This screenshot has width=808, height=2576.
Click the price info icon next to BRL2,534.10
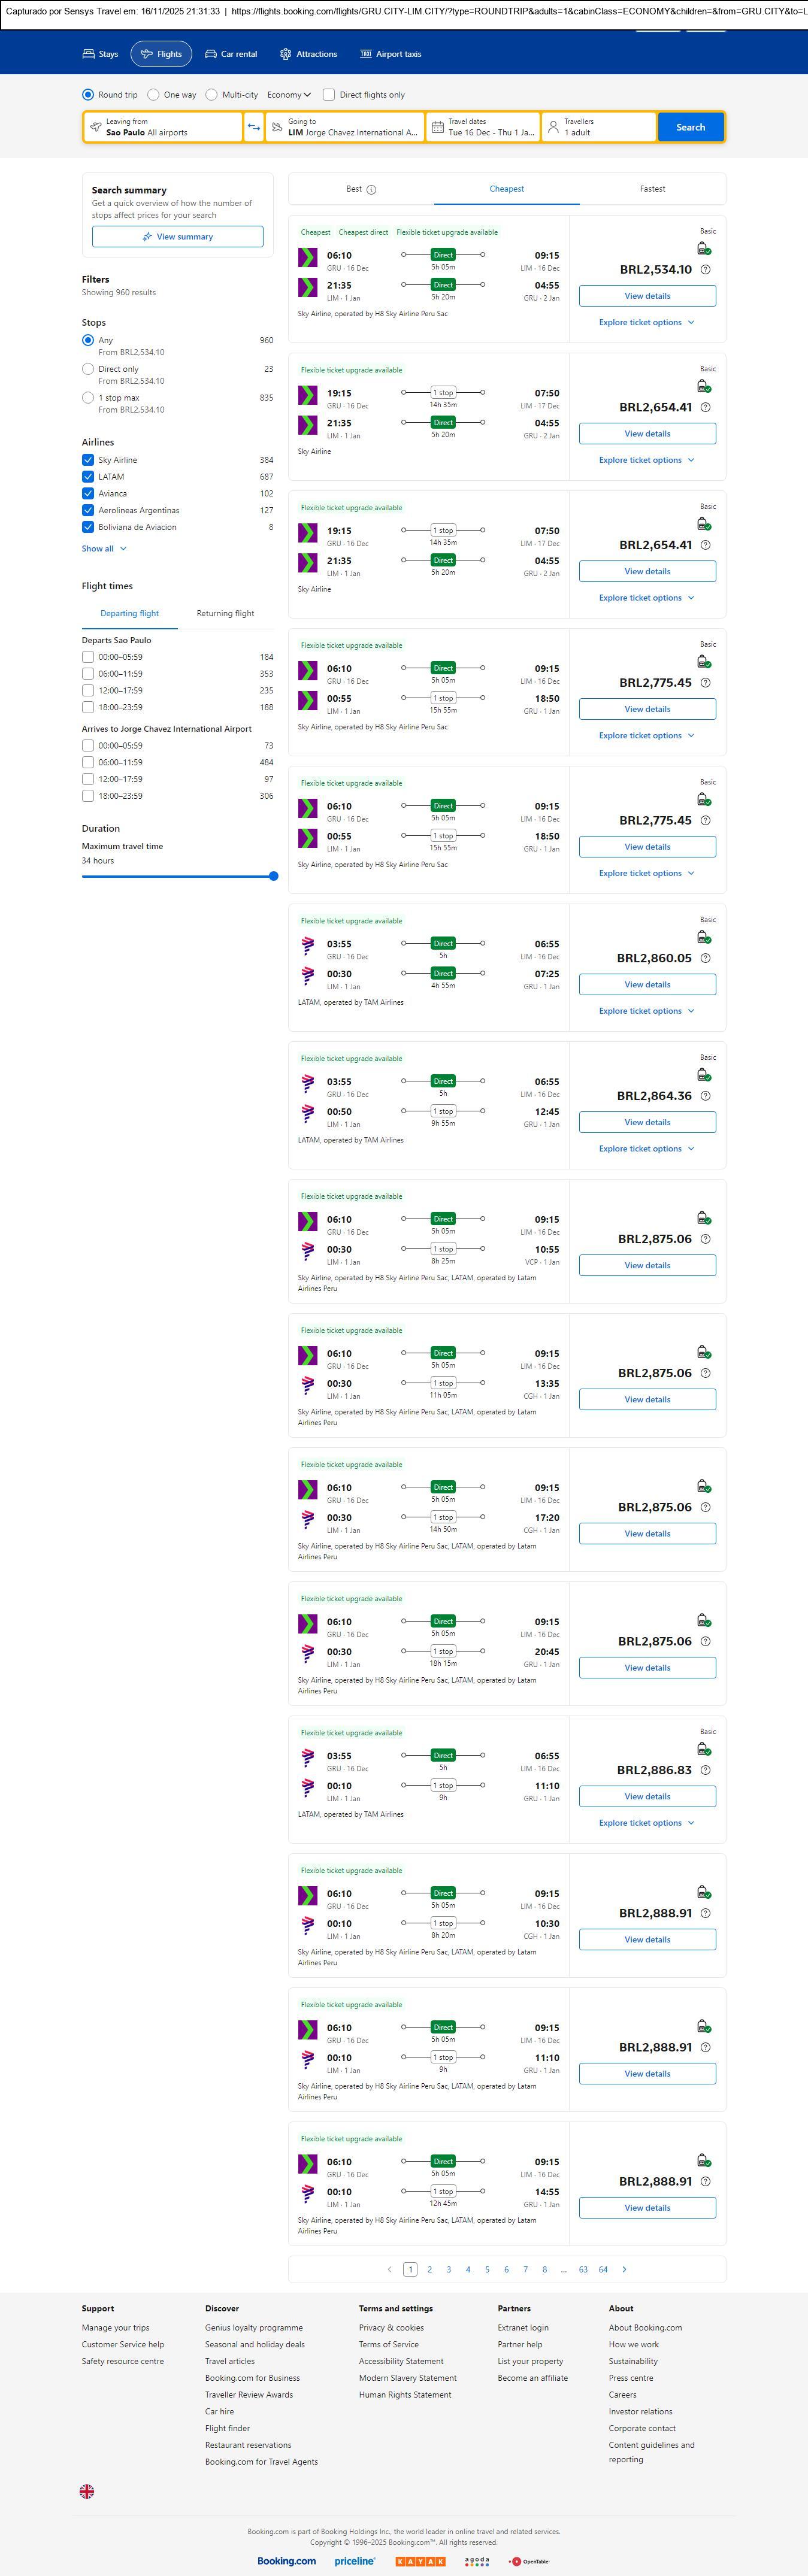705,270
